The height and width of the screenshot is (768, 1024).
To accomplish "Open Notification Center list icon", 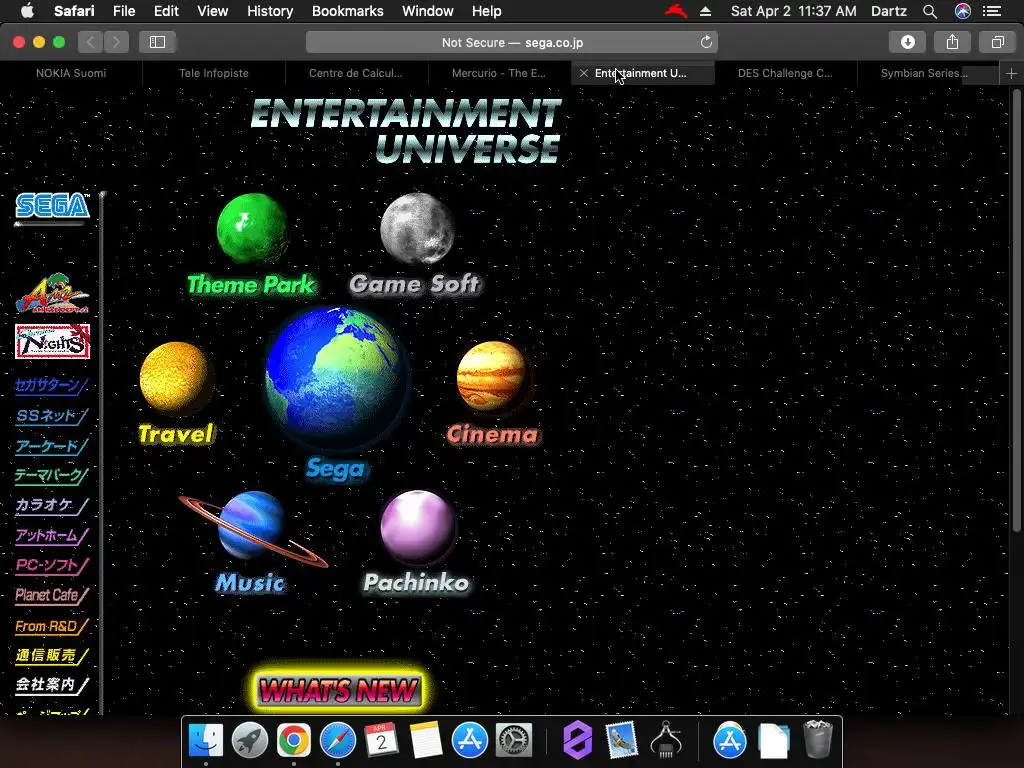I will tap(992, 11).
